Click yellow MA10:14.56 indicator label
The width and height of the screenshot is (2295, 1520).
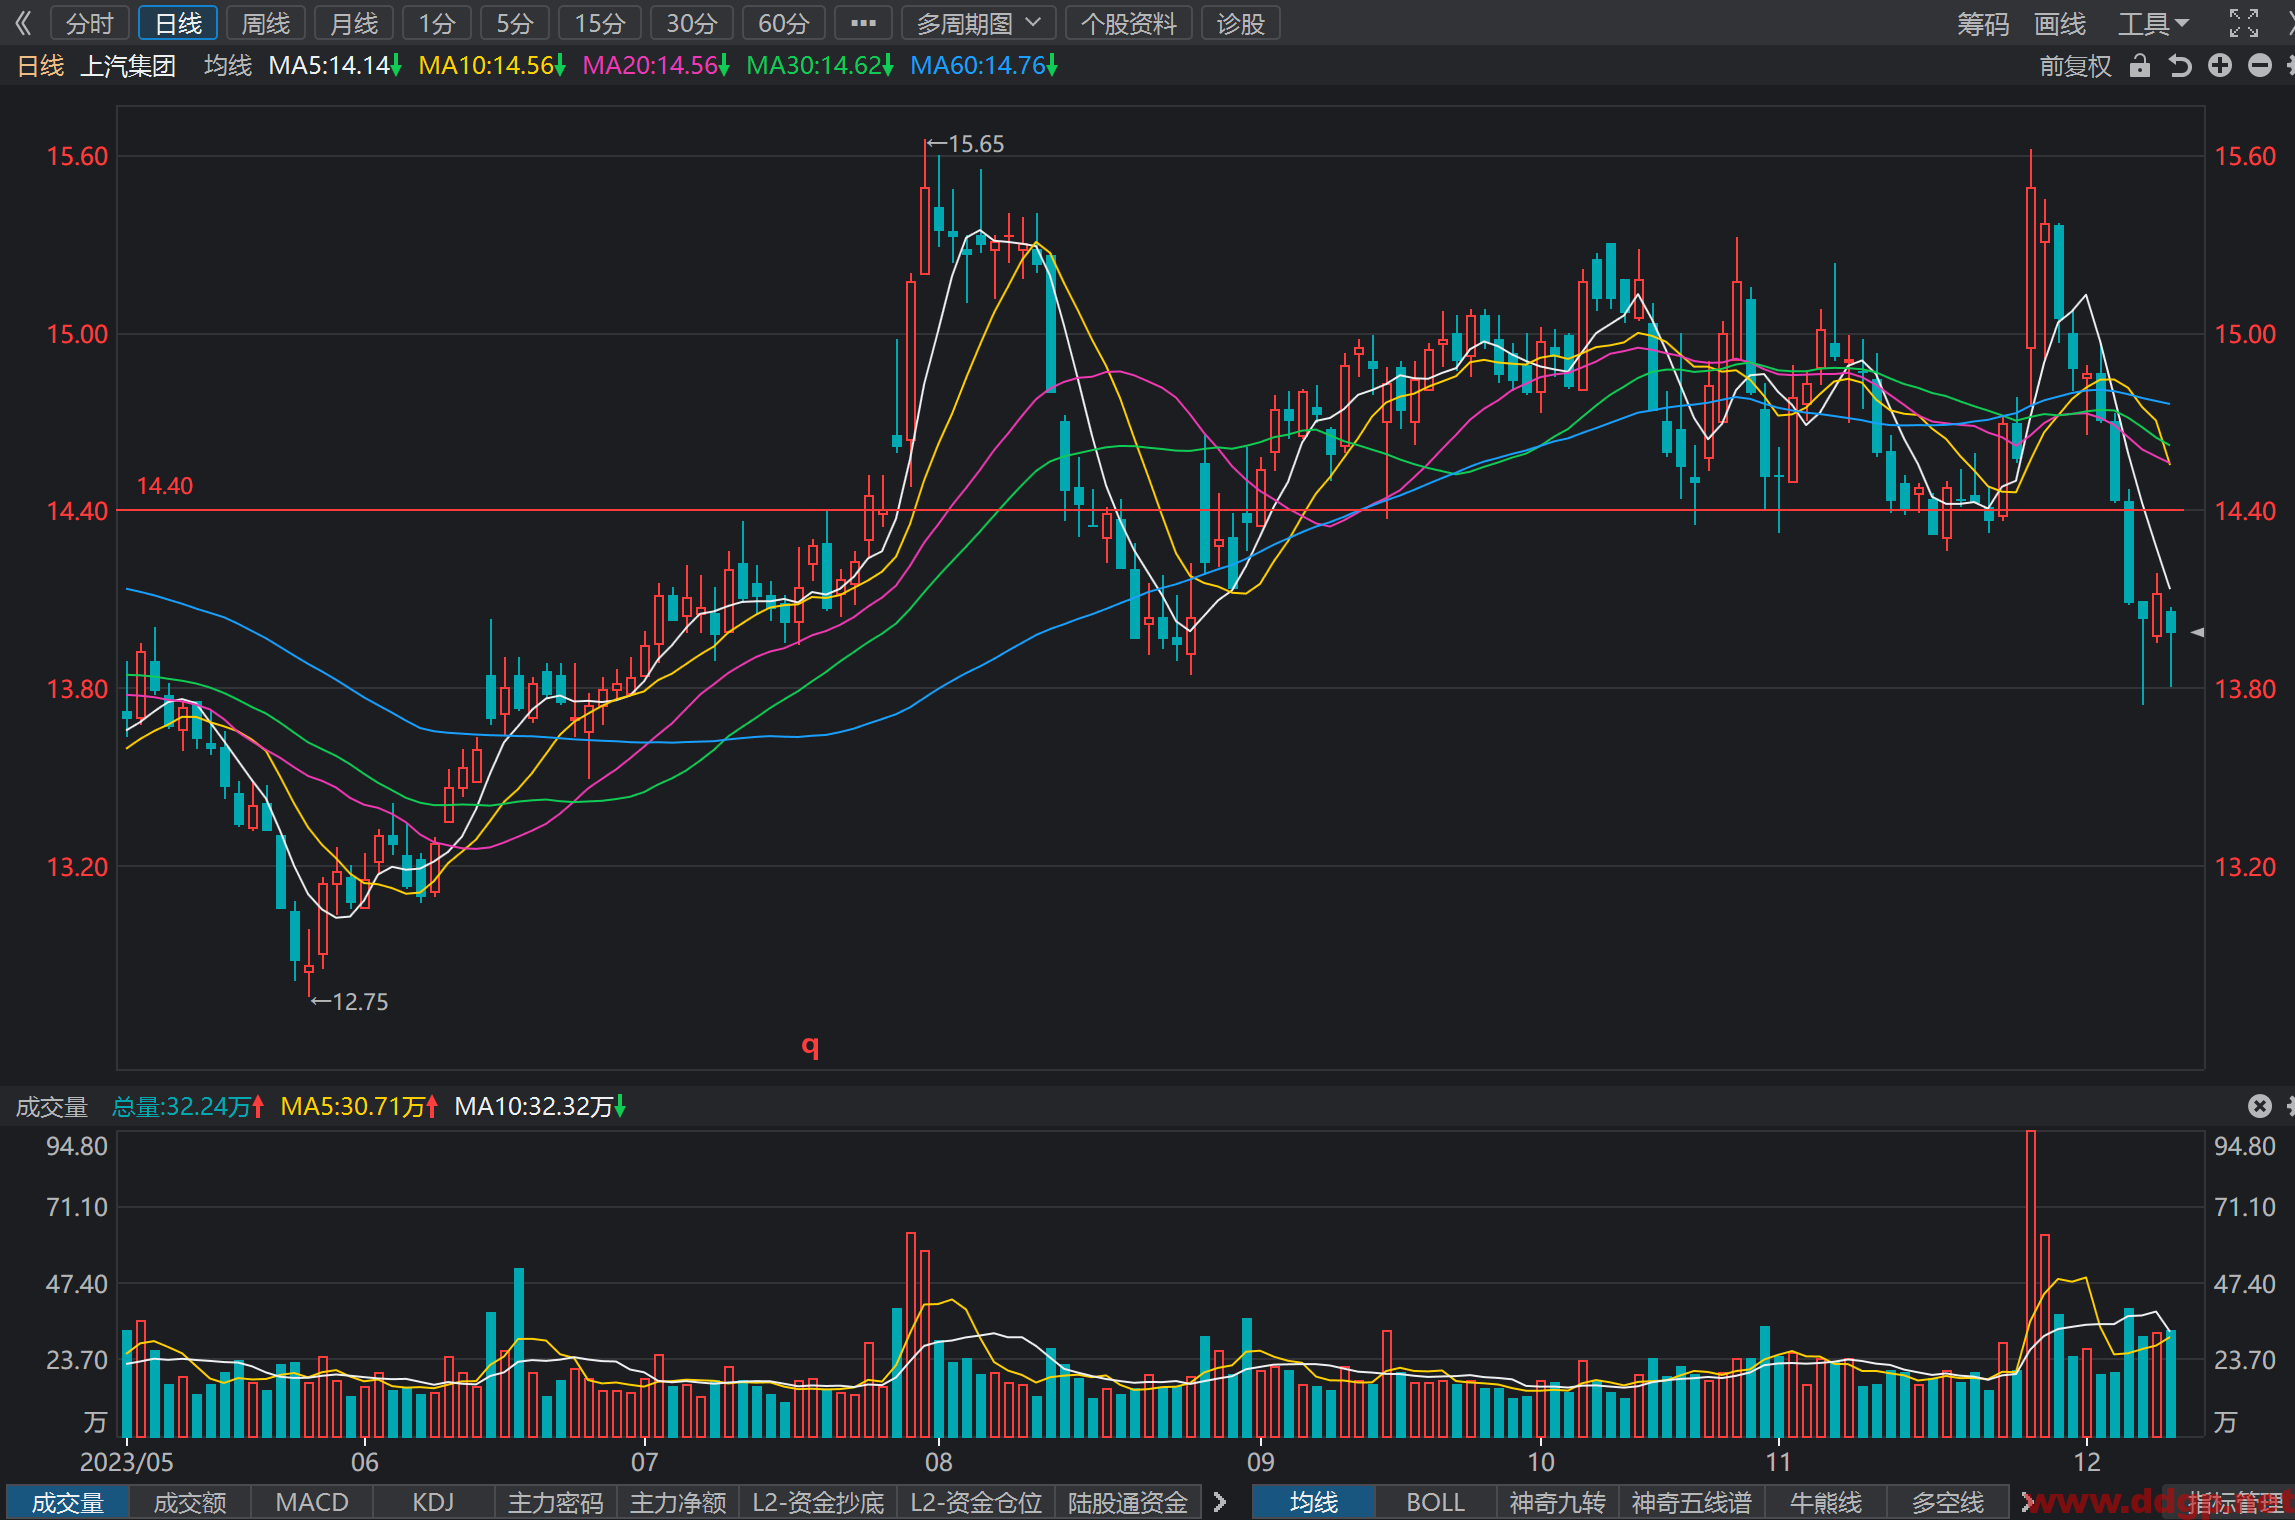[x=492, y=66]
